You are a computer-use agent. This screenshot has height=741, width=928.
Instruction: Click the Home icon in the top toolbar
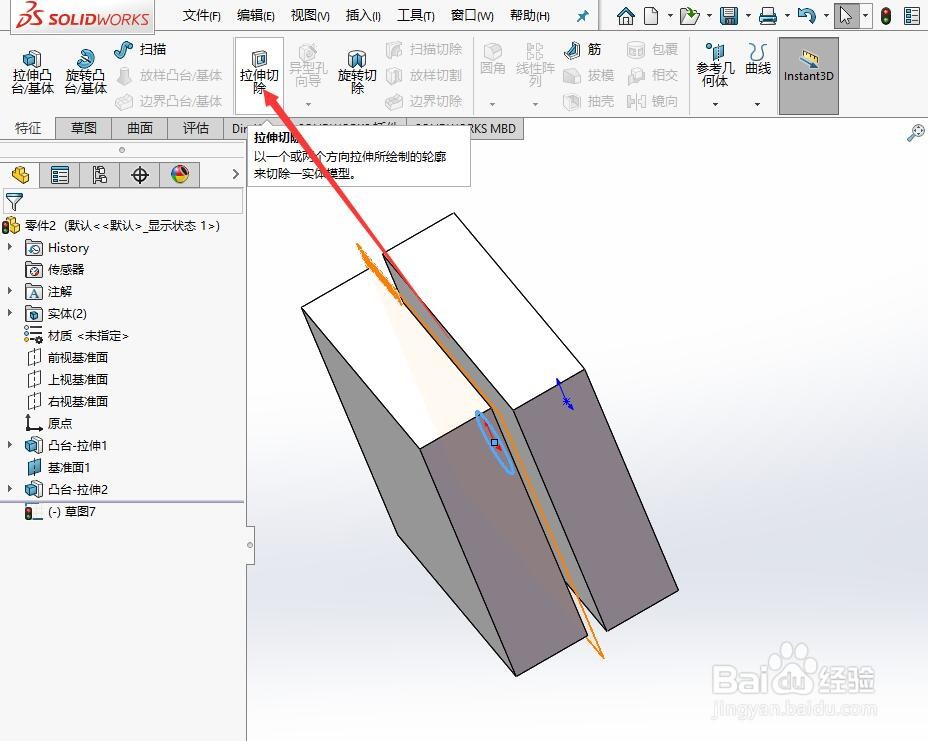click(625, 16)
